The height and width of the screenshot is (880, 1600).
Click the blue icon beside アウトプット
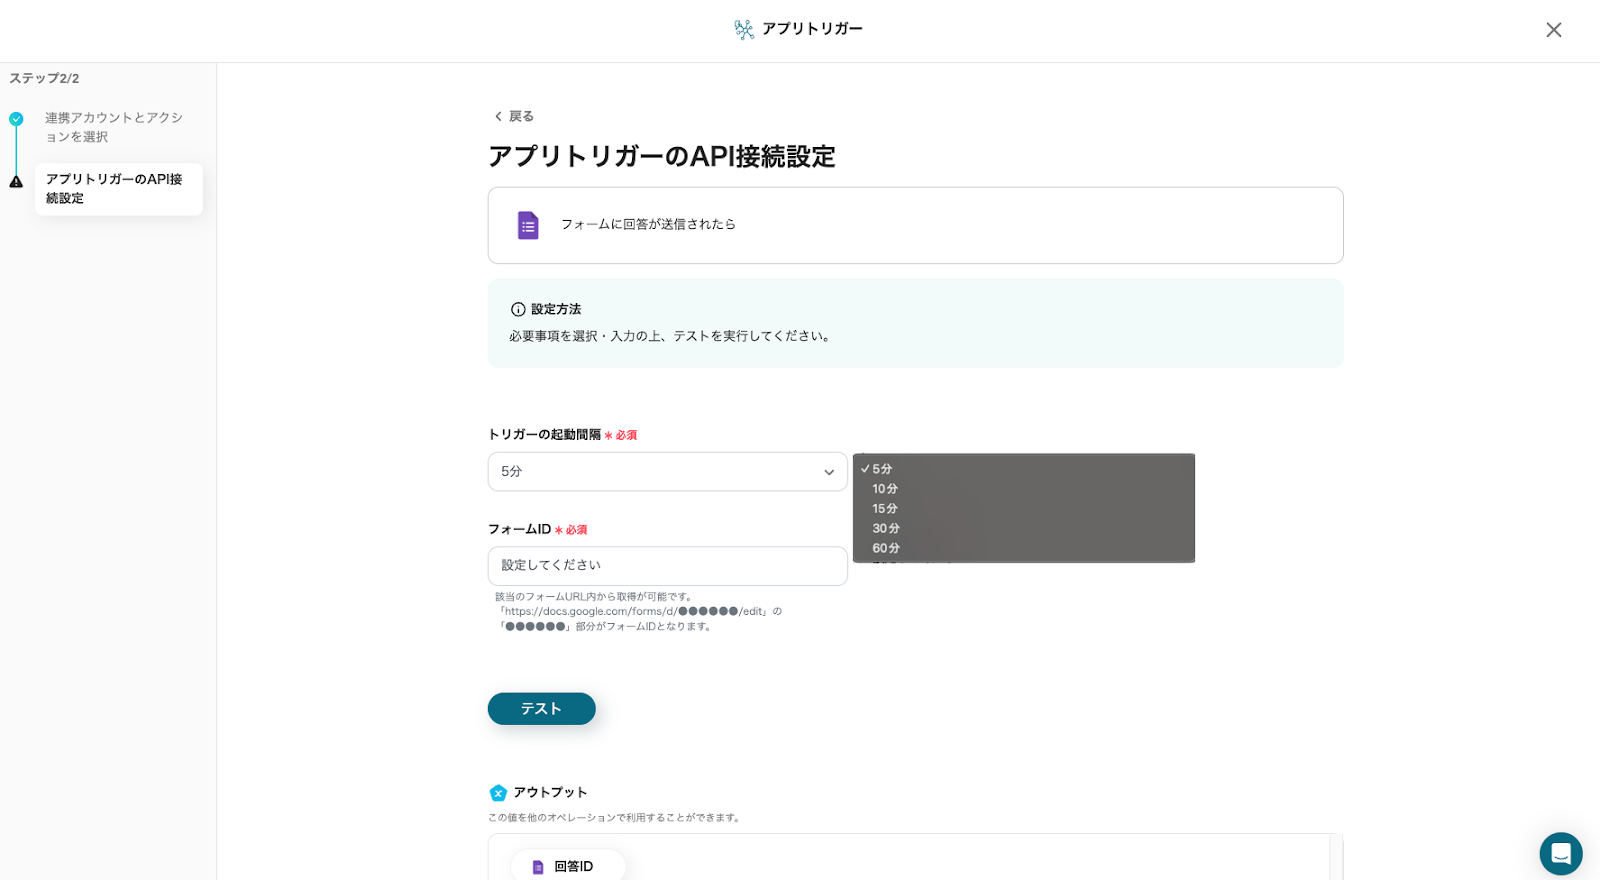(498, 793)
